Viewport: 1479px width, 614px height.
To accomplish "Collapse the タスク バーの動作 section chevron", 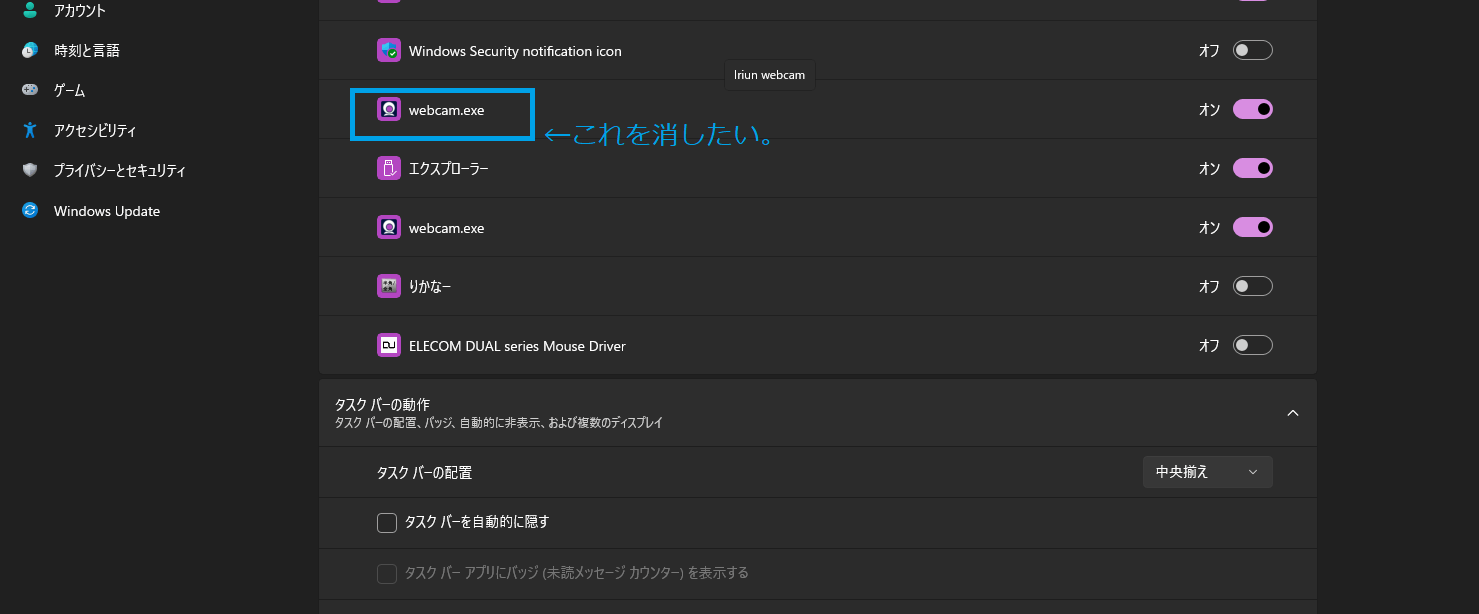I will (1292, 413).
